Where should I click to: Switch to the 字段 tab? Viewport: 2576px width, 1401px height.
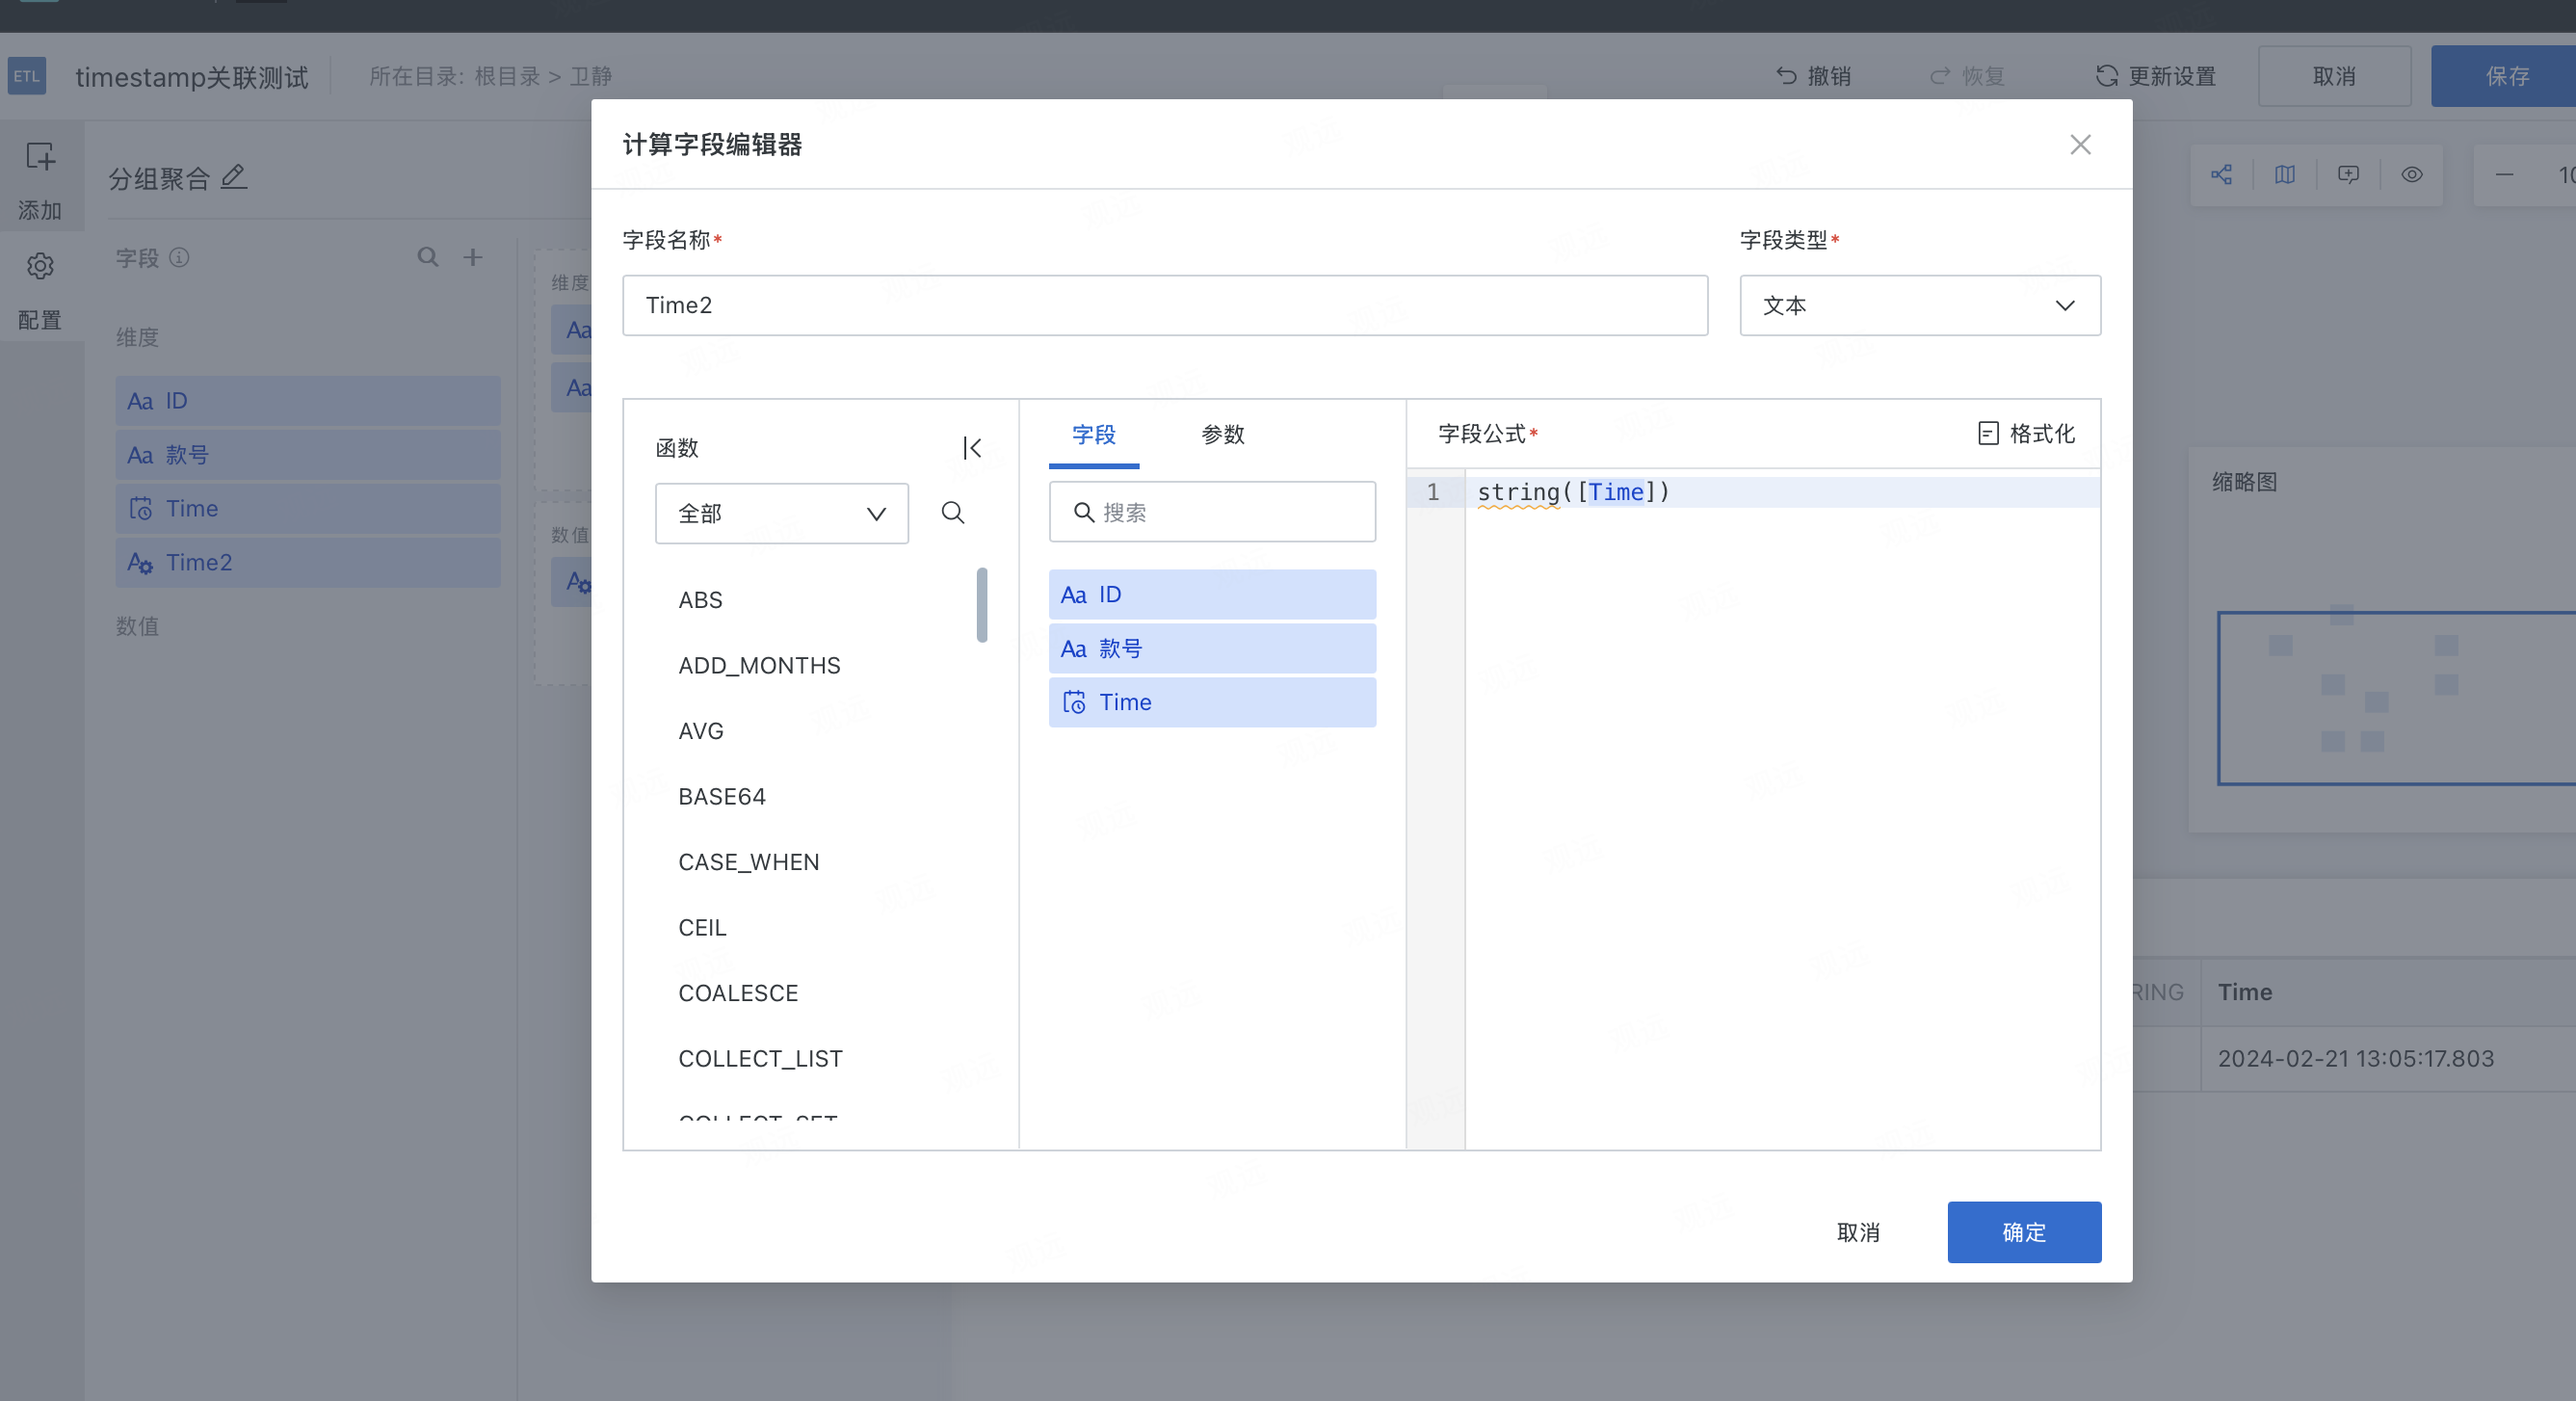click(x=1093, y=436)
